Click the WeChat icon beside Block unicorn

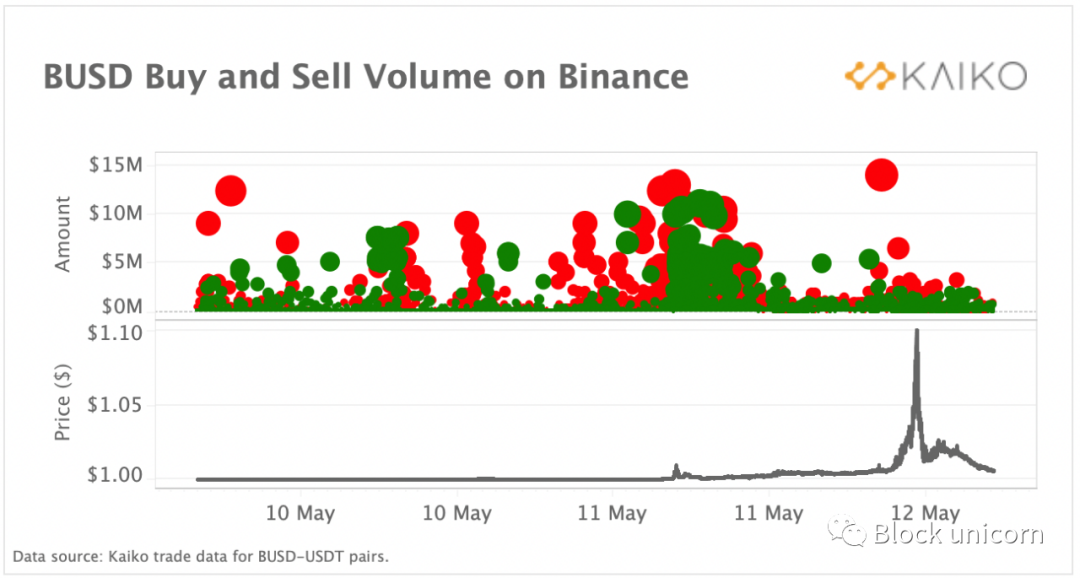853,533
